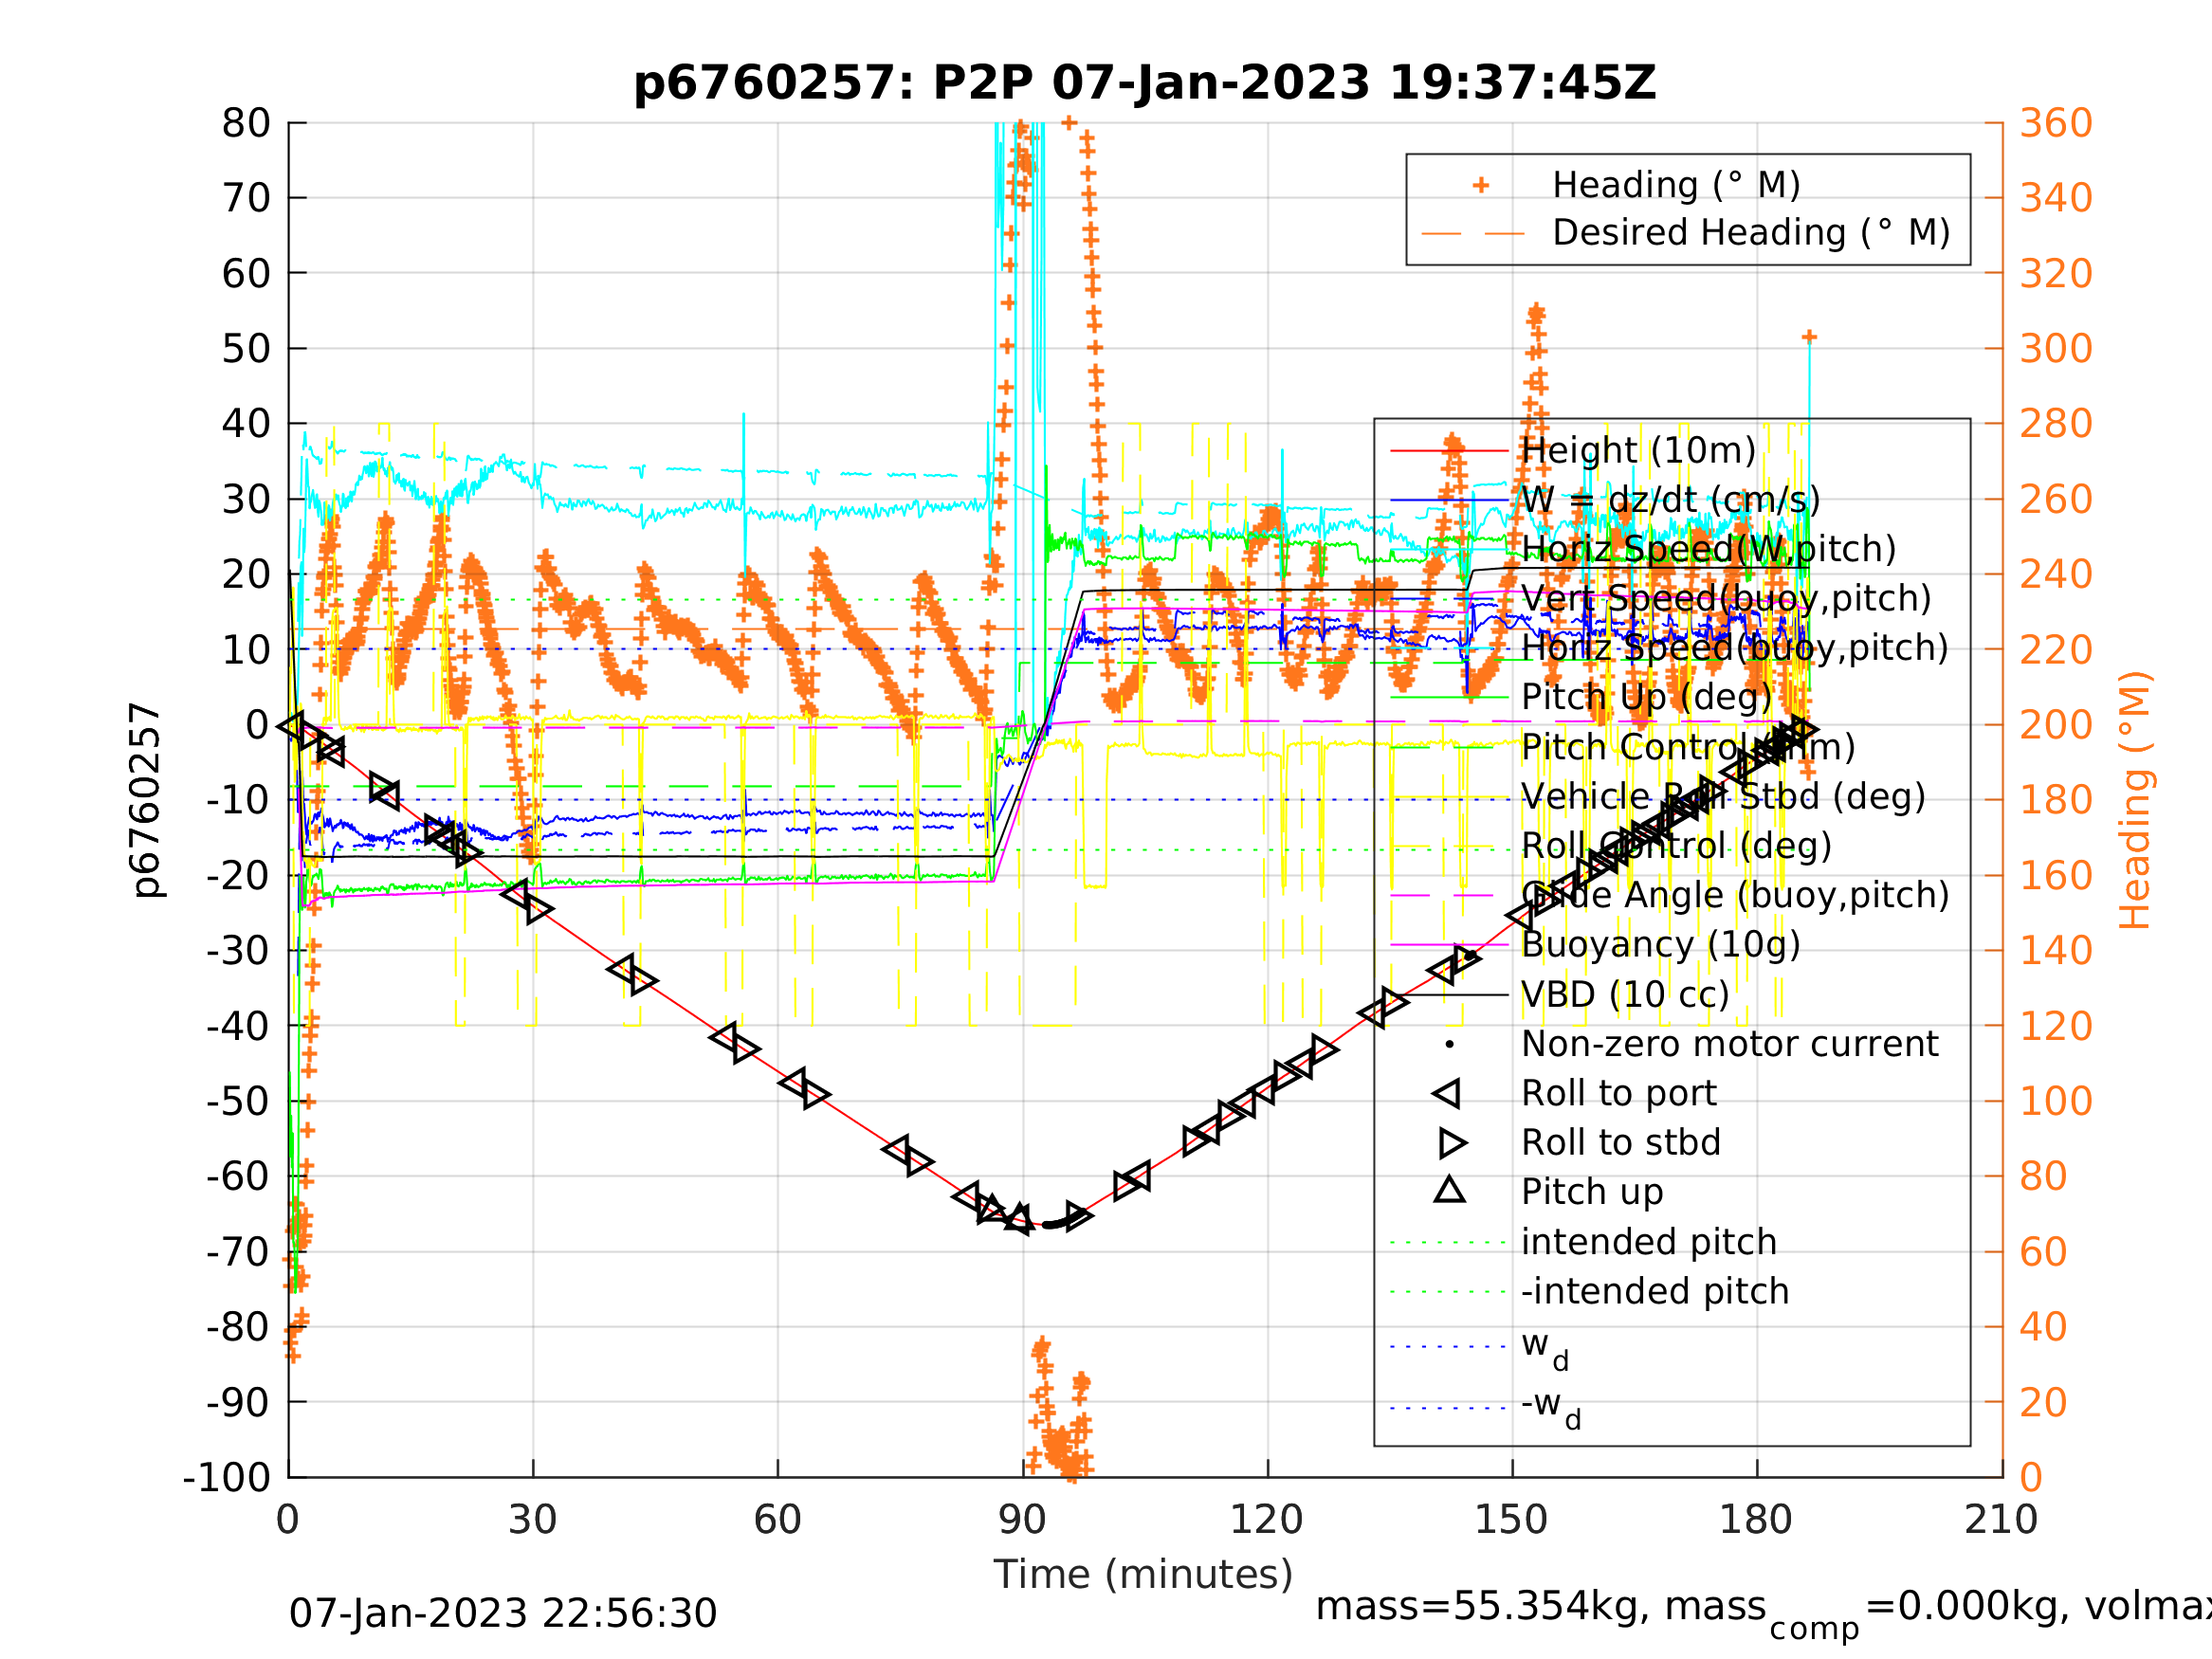The width and height of the screenshot is (2212, 1659).
Task: Click the W = dz/dt (cm/s) legend label
Action: 1670,500
